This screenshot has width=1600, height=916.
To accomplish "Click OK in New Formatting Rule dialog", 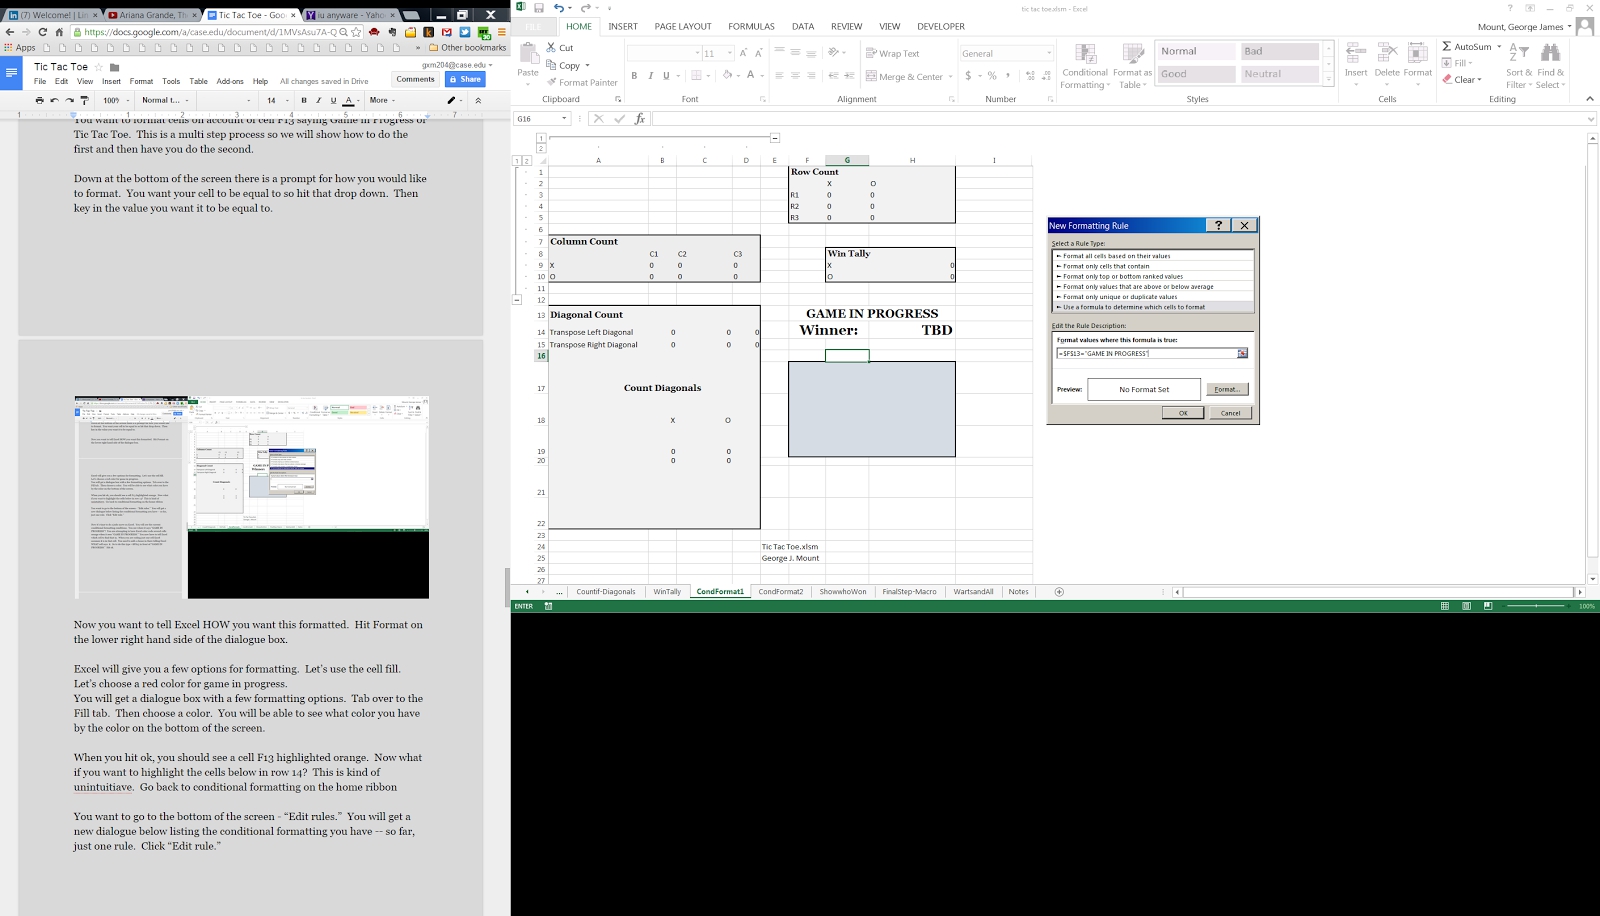I will (x=1182, y=413).
